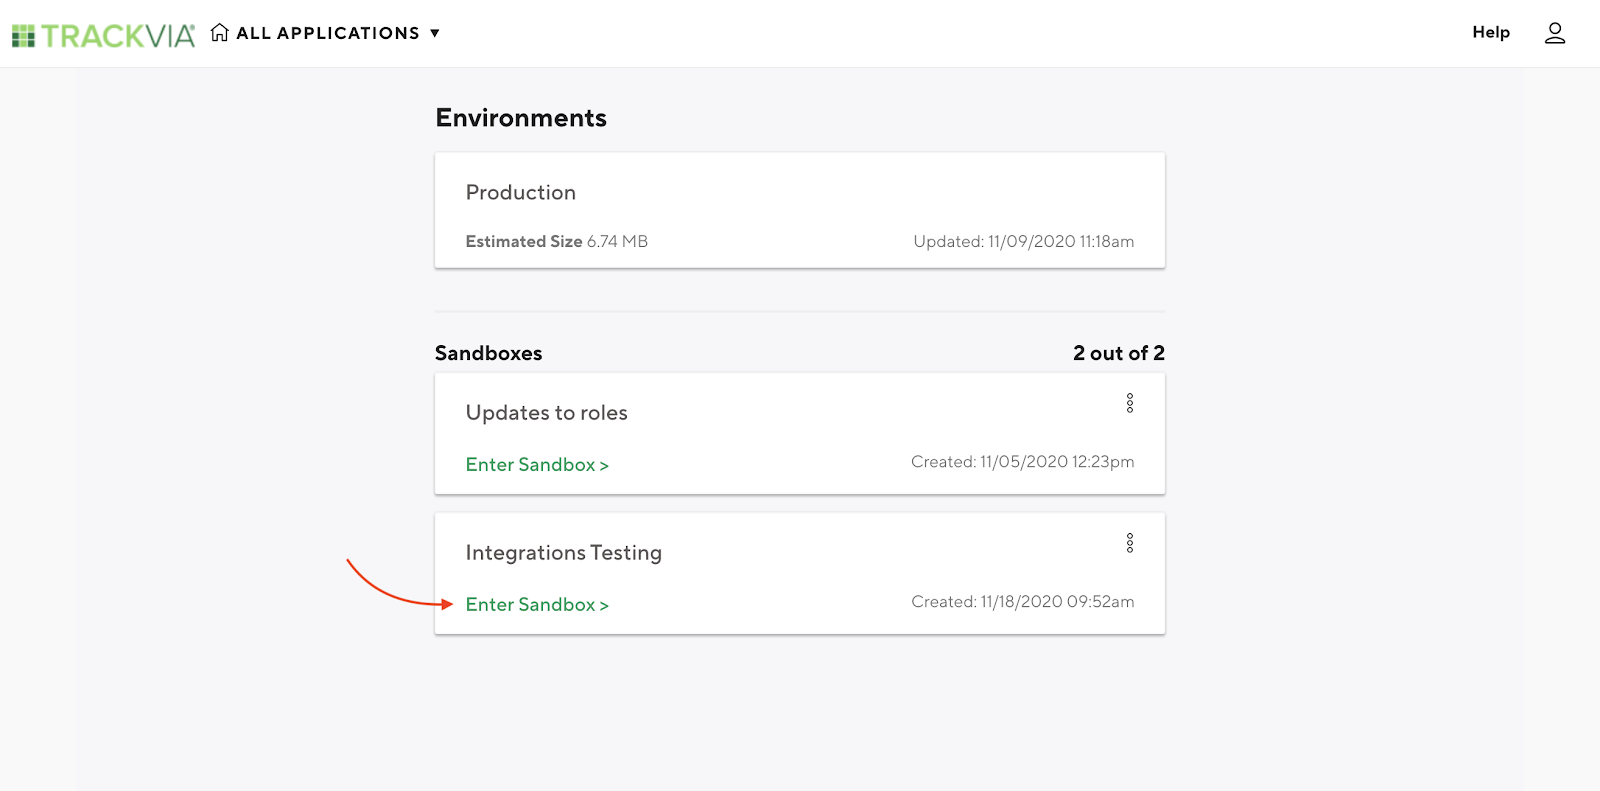Open the three-dot menu for Updates to roles
This screenshot has width=1600, height=791.
[x=1130, y=403]
